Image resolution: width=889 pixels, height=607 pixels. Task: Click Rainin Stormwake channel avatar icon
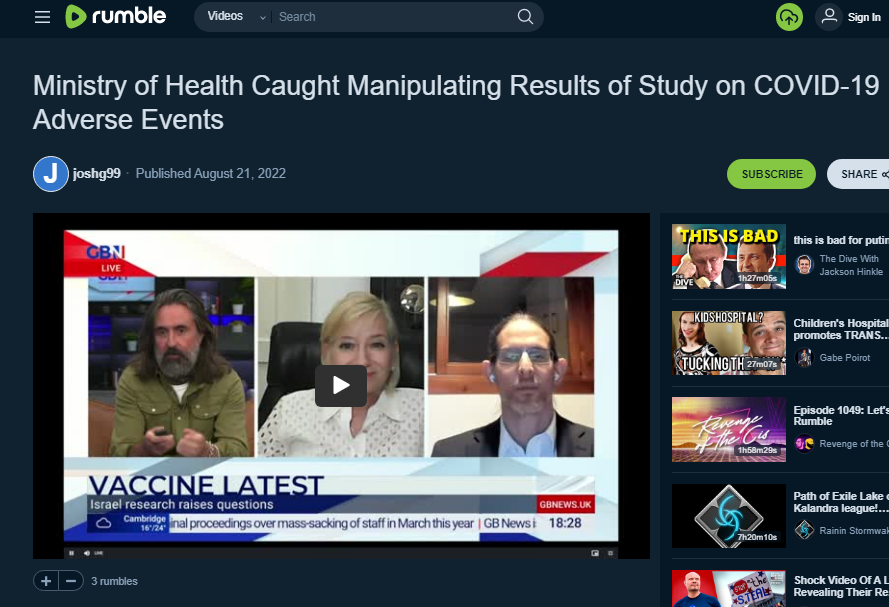pos(804,530)
